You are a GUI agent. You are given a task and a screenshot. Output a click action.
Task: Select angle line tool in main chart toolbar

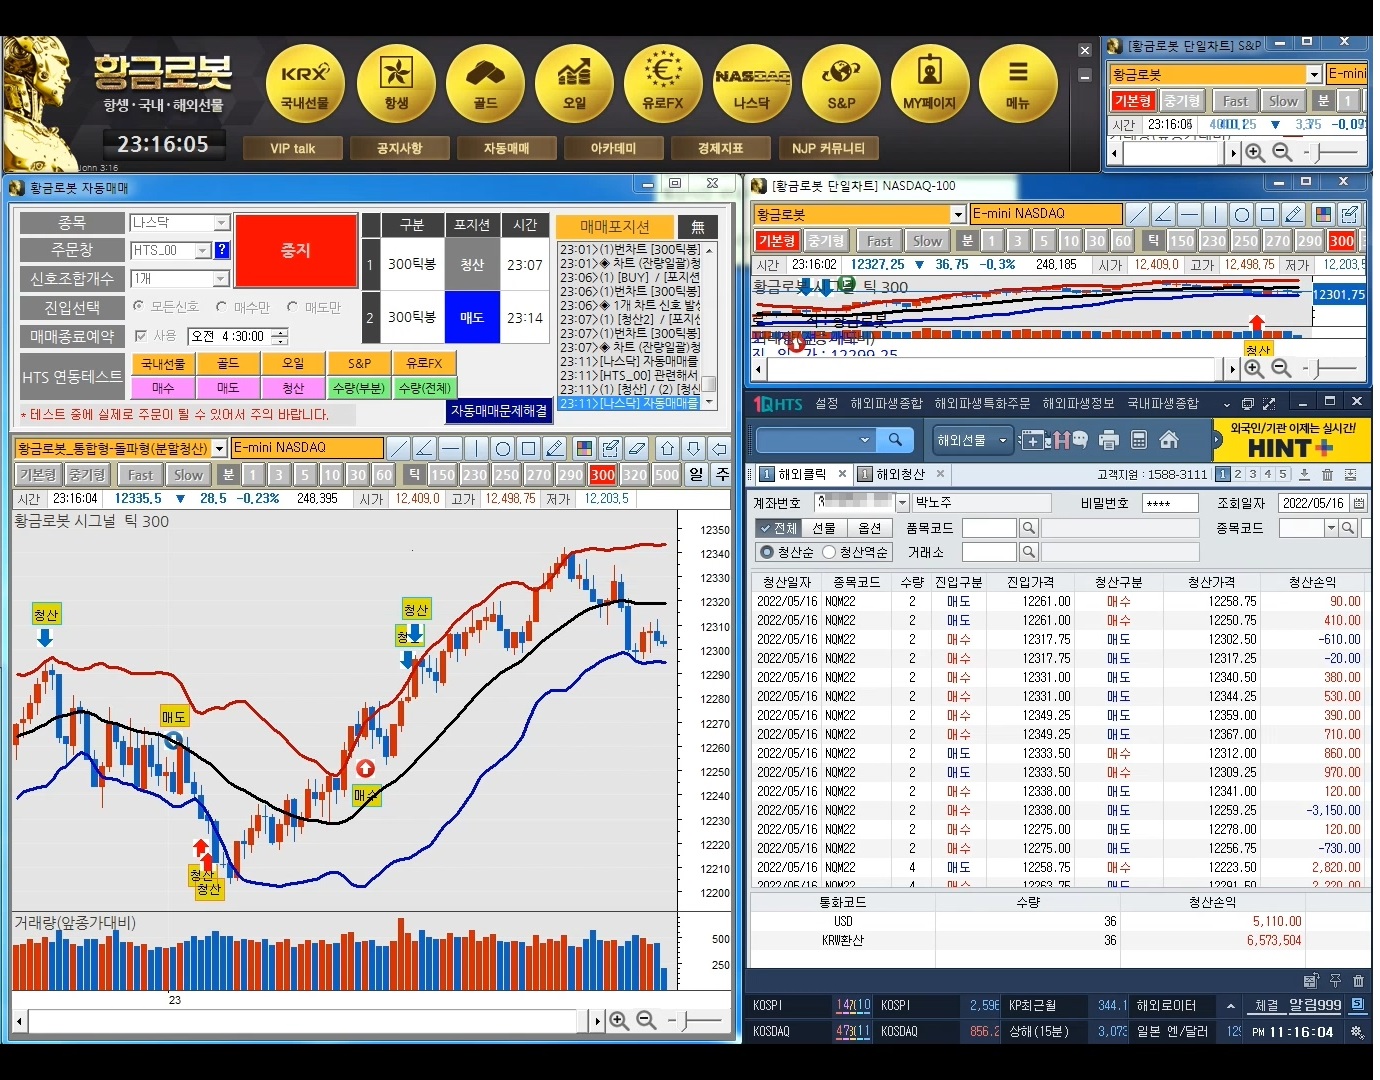(x=424, y=448)
